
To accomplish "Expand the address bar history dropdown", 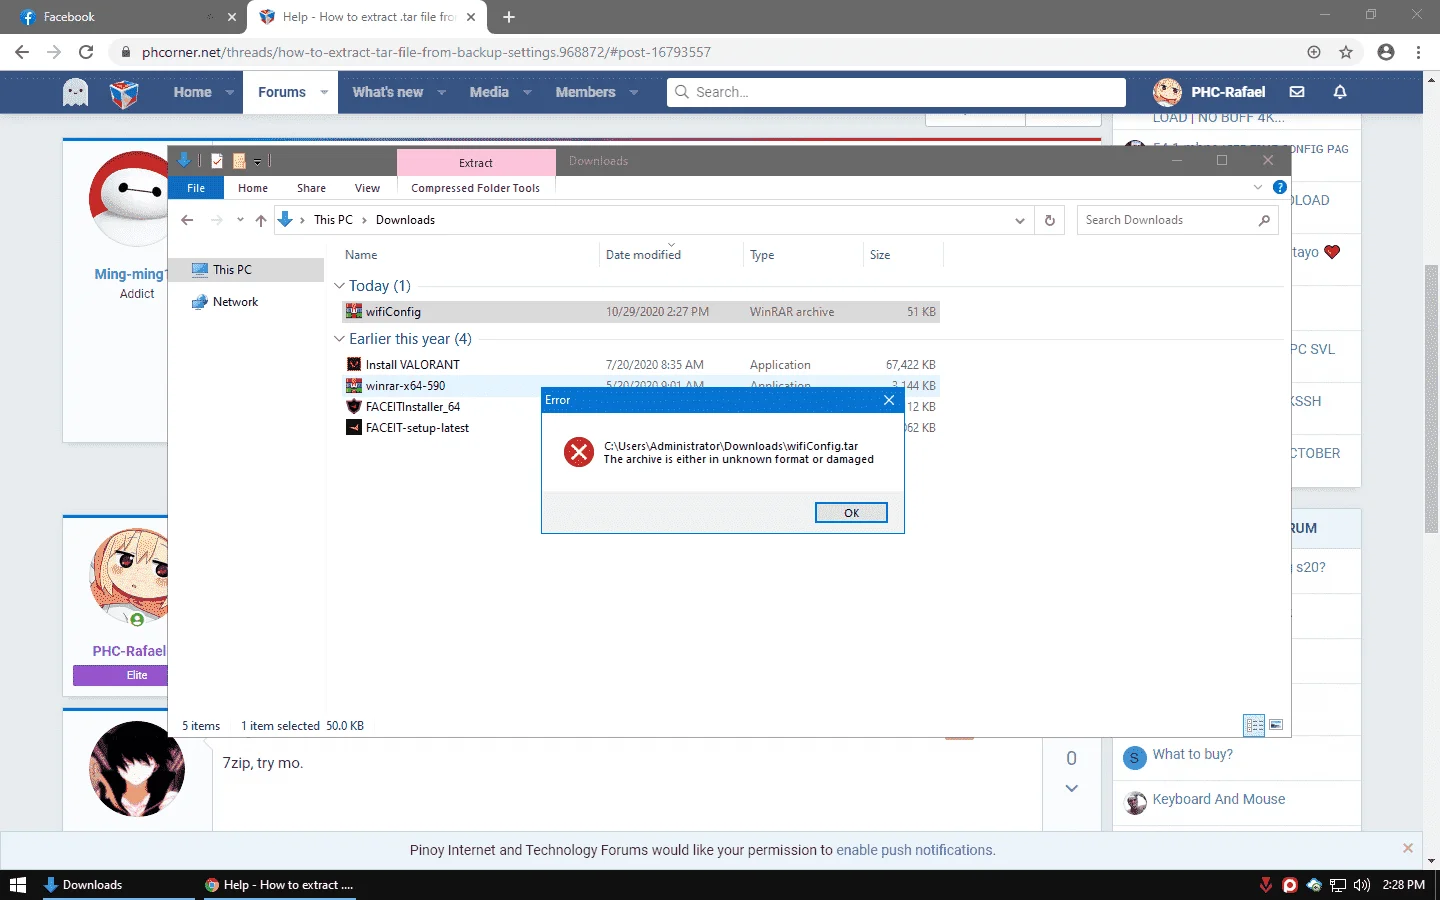I will (1019, 220).
